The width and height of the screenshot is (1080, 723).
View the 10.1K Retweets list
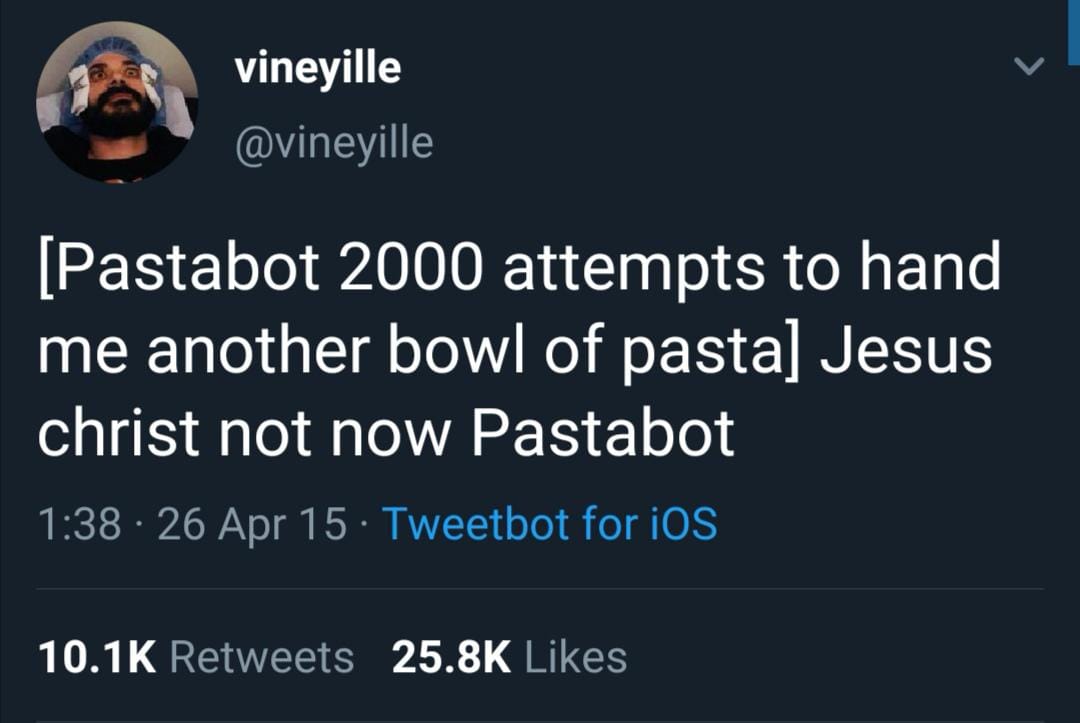tap(195, 655)
